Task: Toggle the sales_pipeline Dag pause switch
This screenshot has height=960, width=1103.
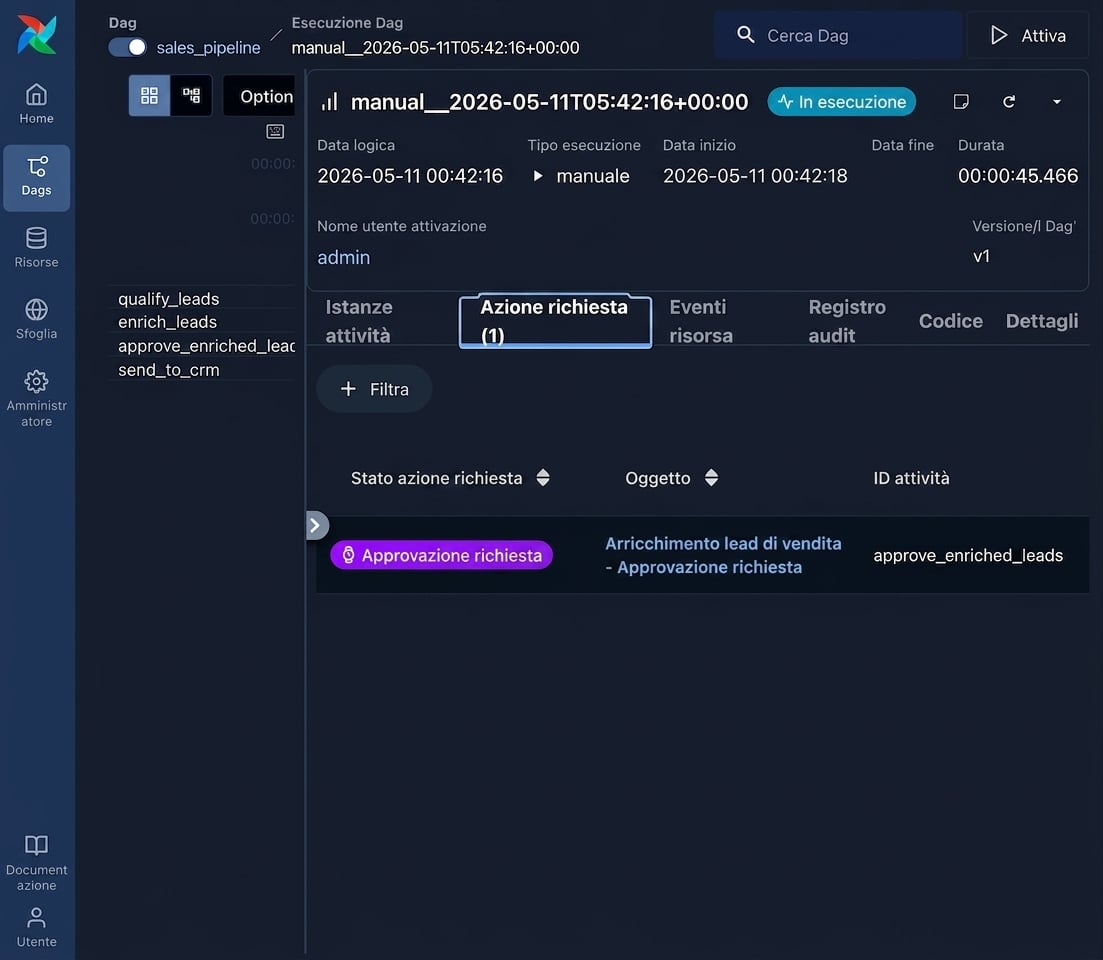Action: (127, 47)
